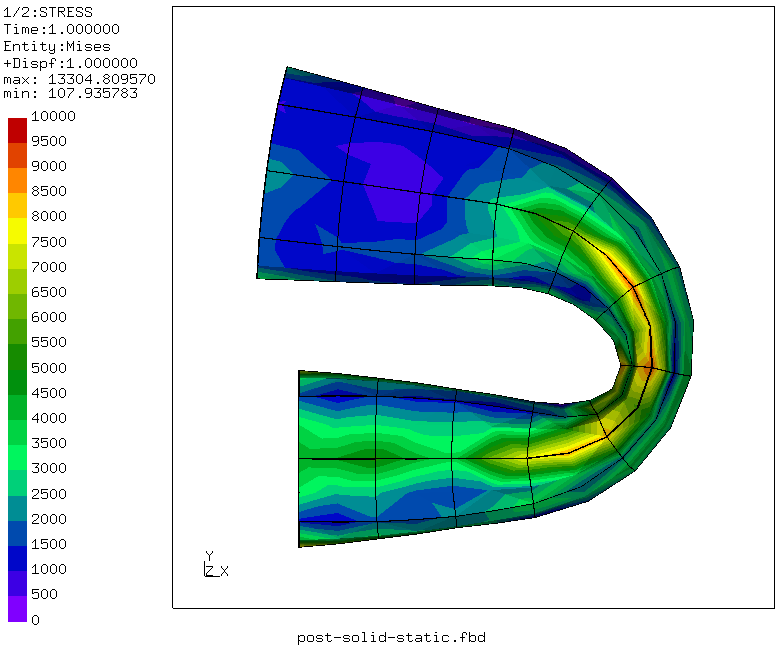784x672 pixels.
Task: Click the legend value 5000
Action: tap(48, 368)
